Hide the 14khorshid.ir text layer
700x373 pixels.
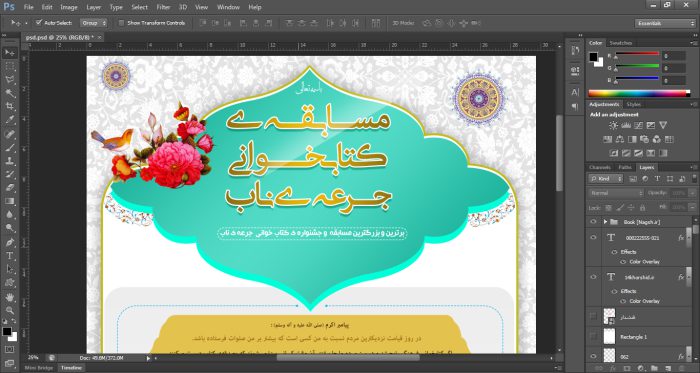593,277
